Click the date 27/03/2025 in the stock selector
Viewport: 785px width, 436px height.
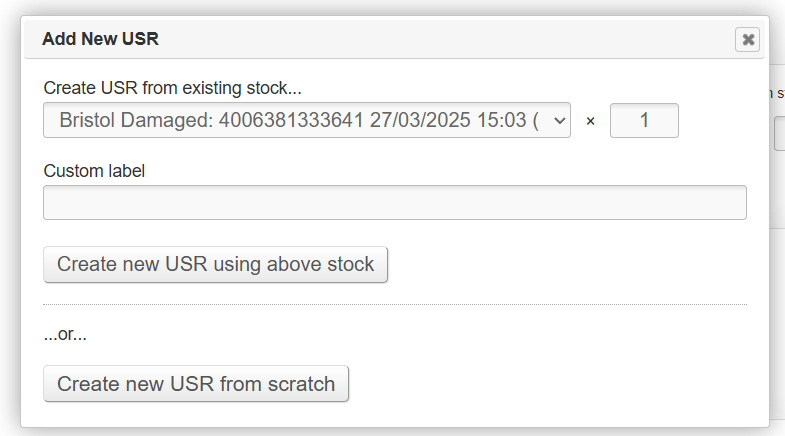pyautogui.click(x=417, y=121)
